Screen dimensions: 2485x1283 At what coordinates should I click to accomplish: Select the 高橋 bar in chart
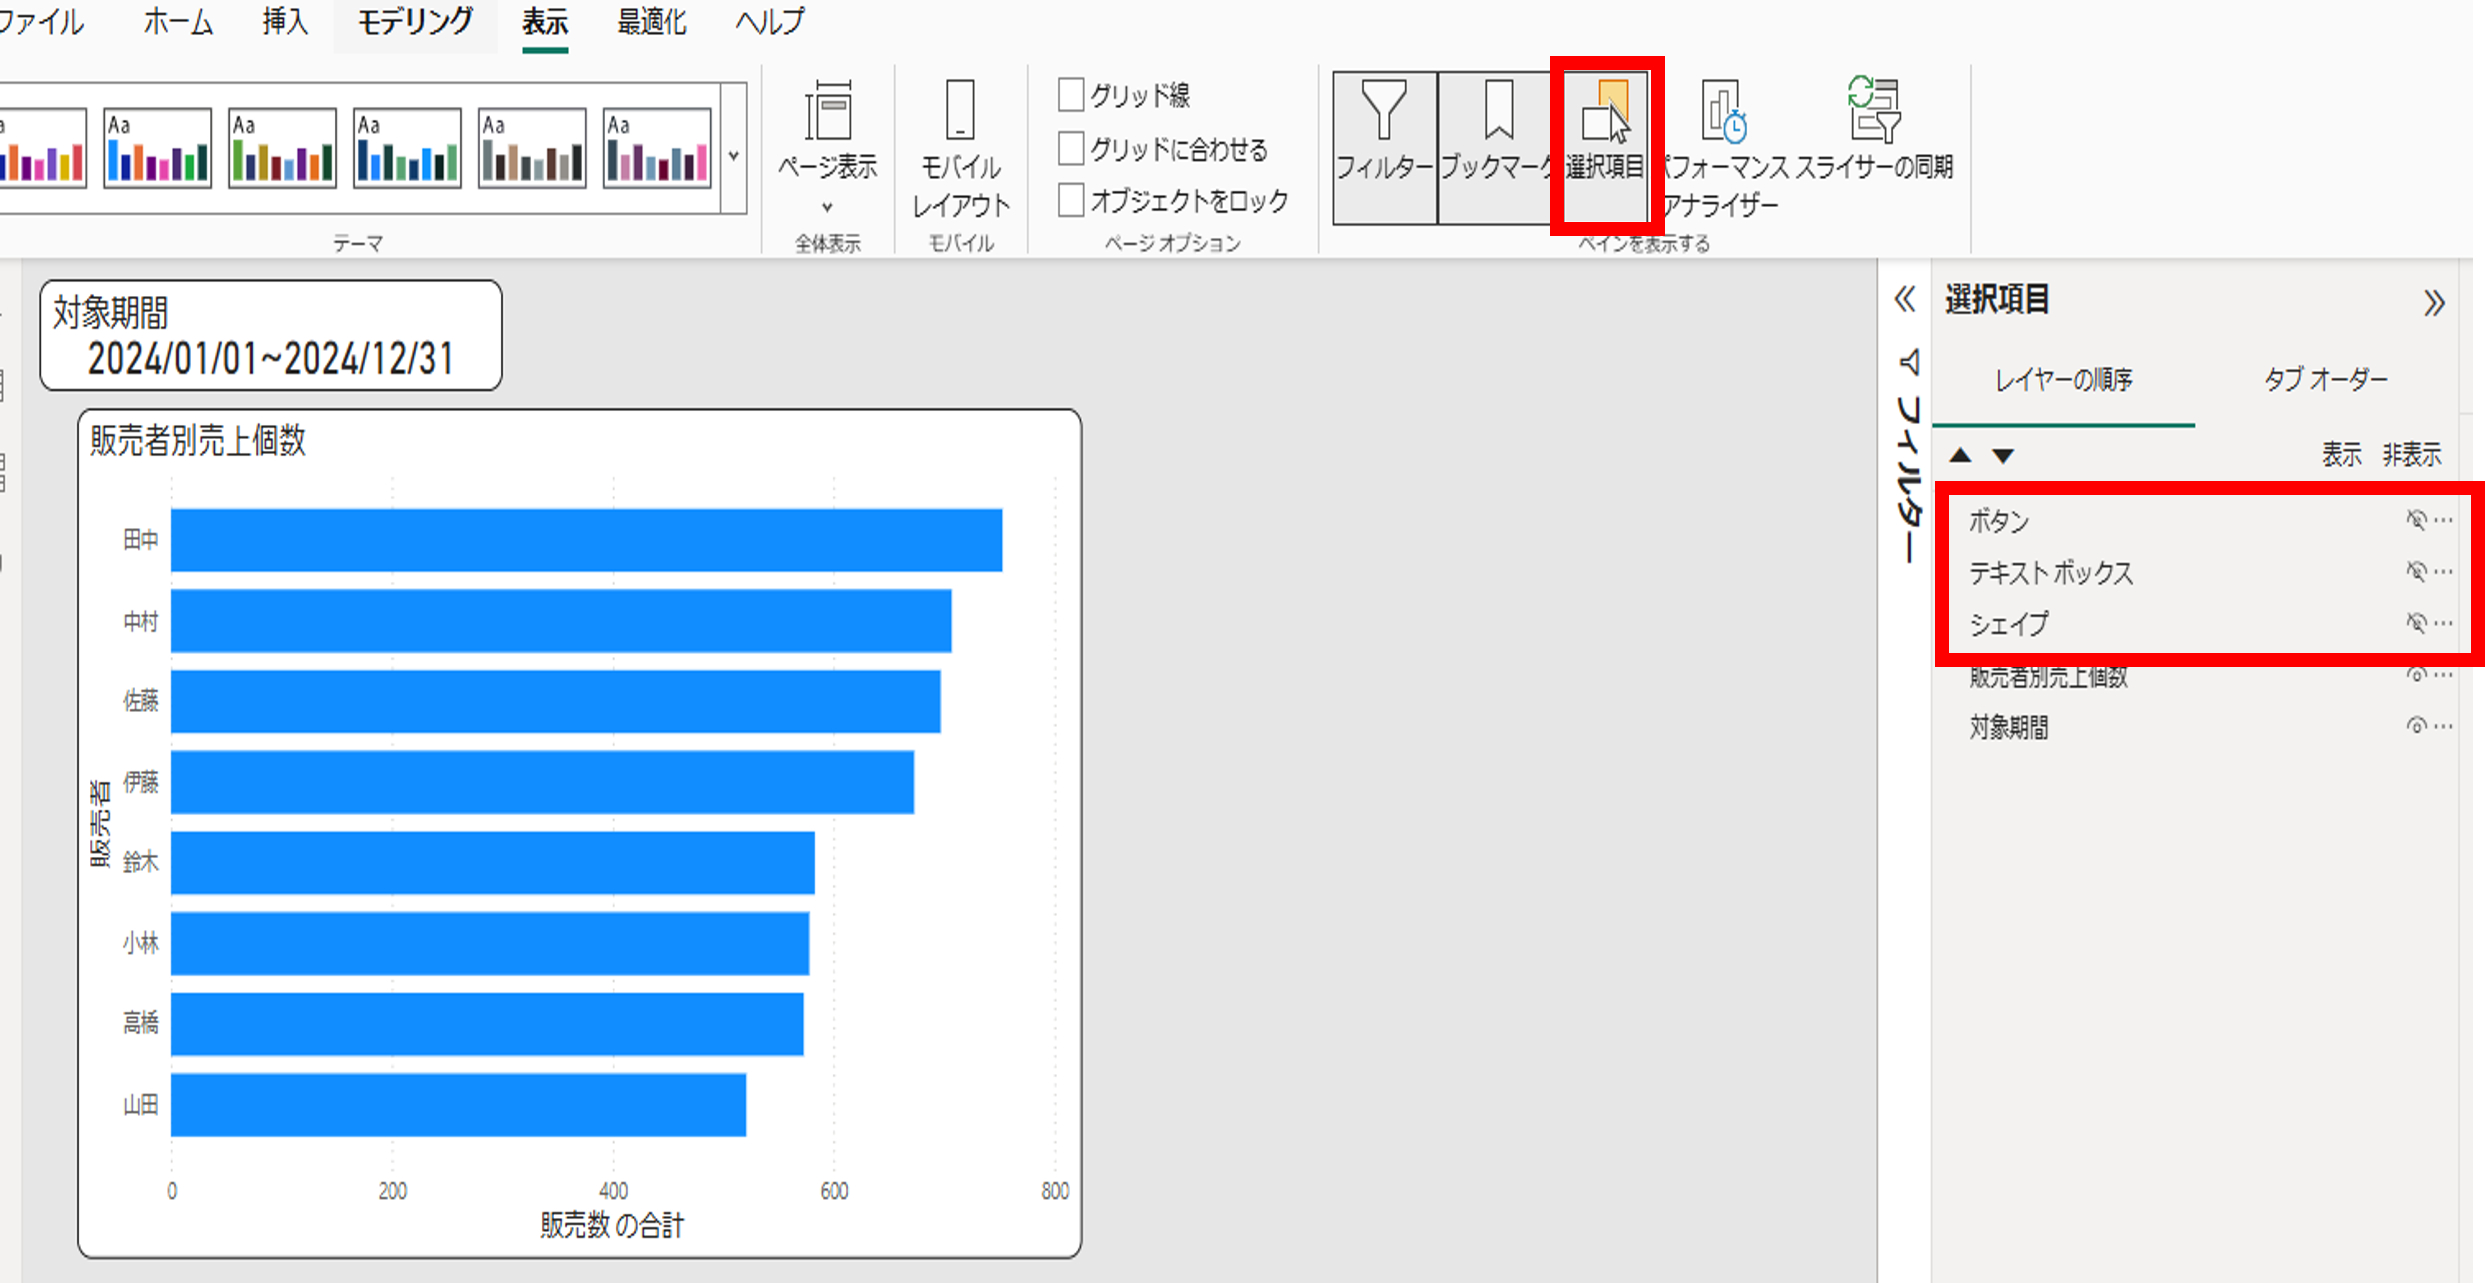click(487, 1024)
